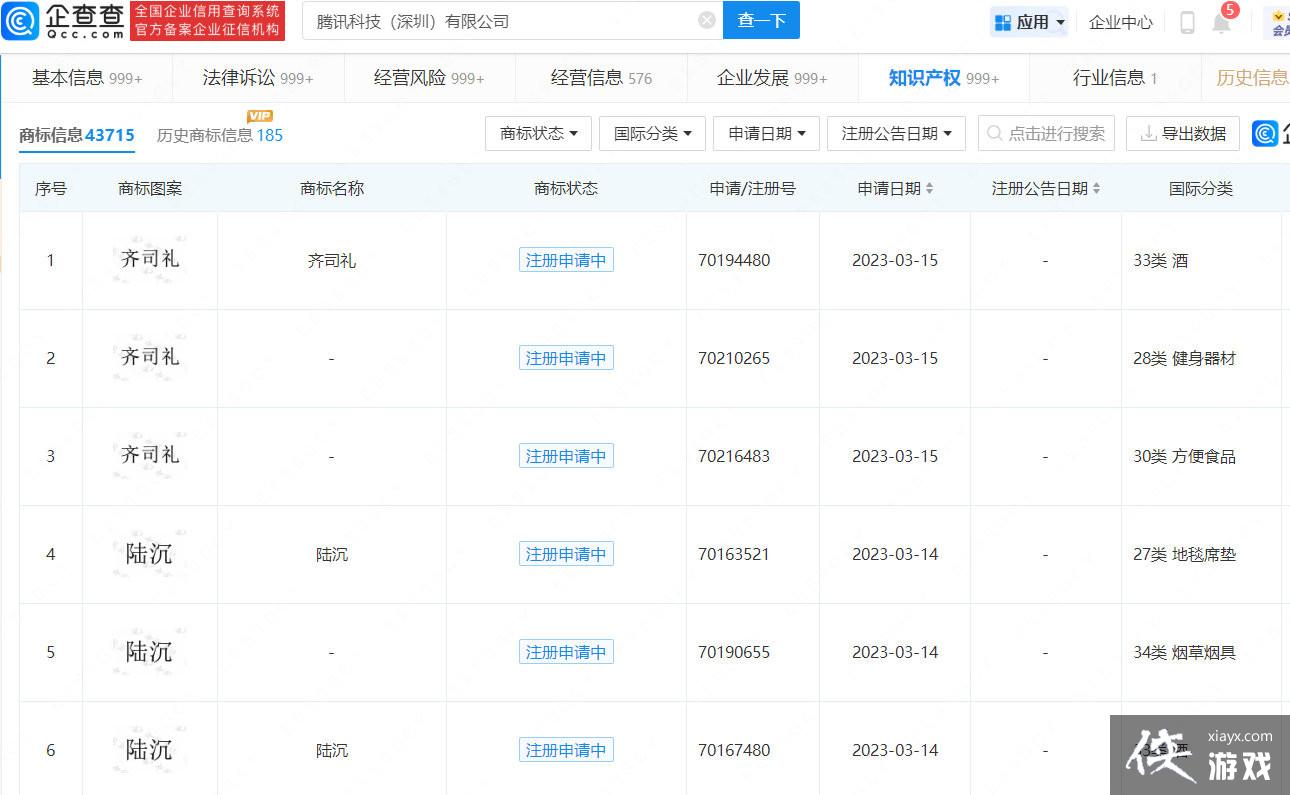The width and height of the screenshot is (1290, 795).
Task: Click the mobile phone icon
Action: [x=1187, y=22]
